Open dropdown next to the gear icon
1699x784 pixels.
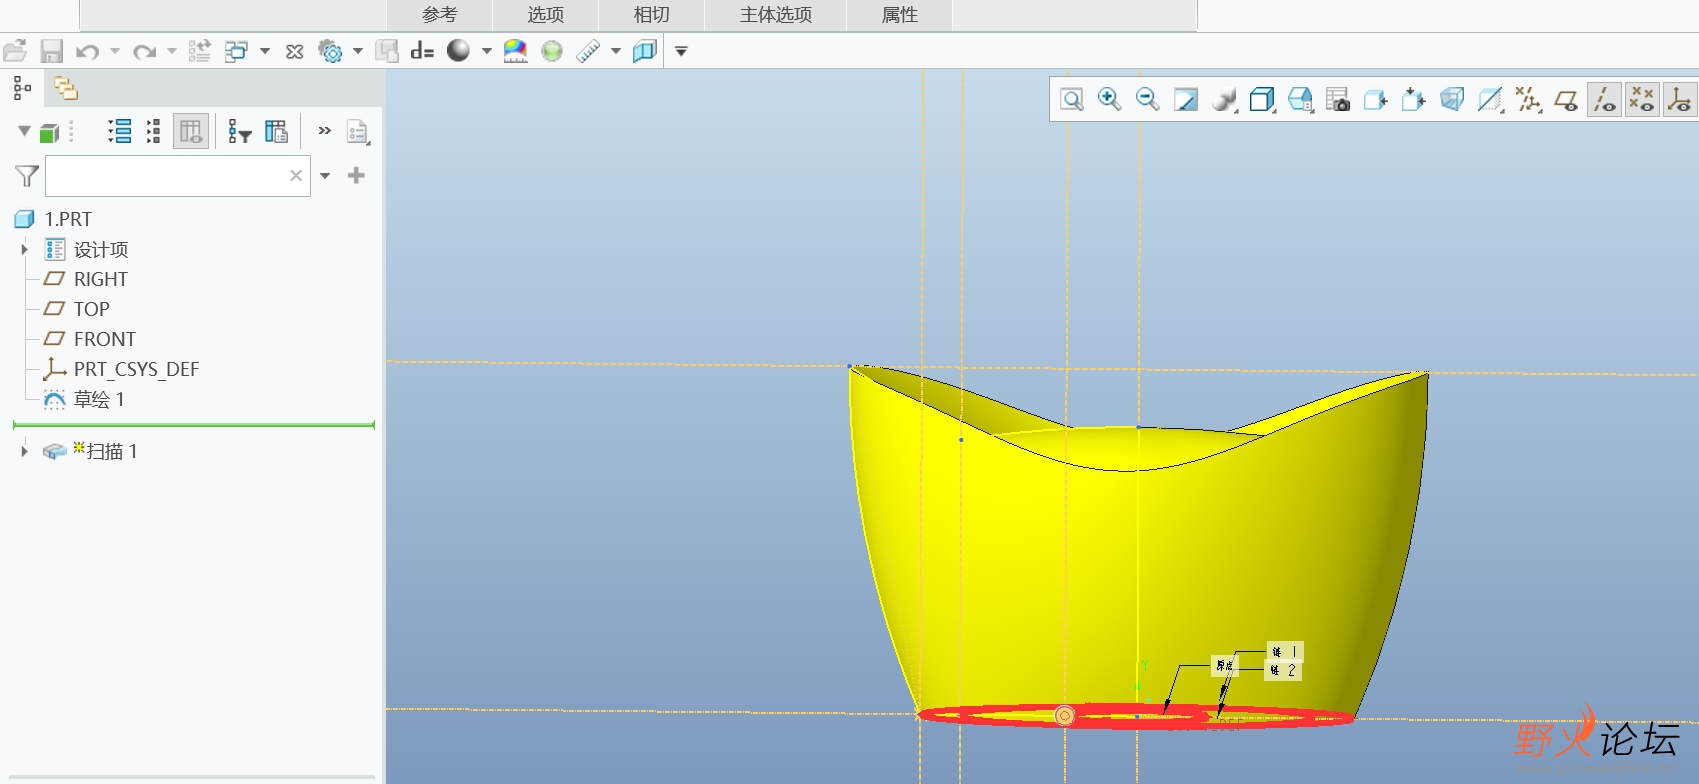click(358, 51)
